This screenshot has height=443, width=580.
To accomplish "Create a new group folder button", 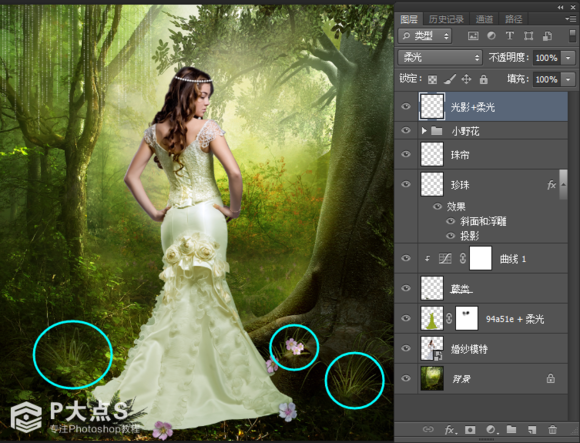I will [x=512, y=429].
